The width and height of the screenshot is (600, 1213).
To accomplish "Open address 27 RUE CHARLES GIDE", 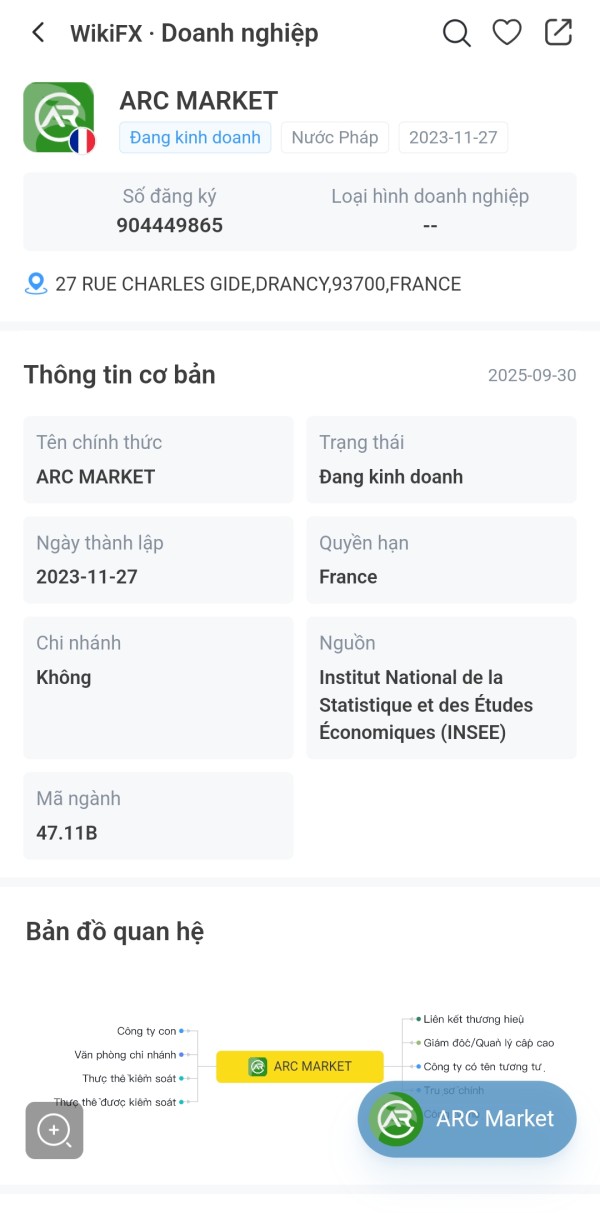I will point(258,284).
